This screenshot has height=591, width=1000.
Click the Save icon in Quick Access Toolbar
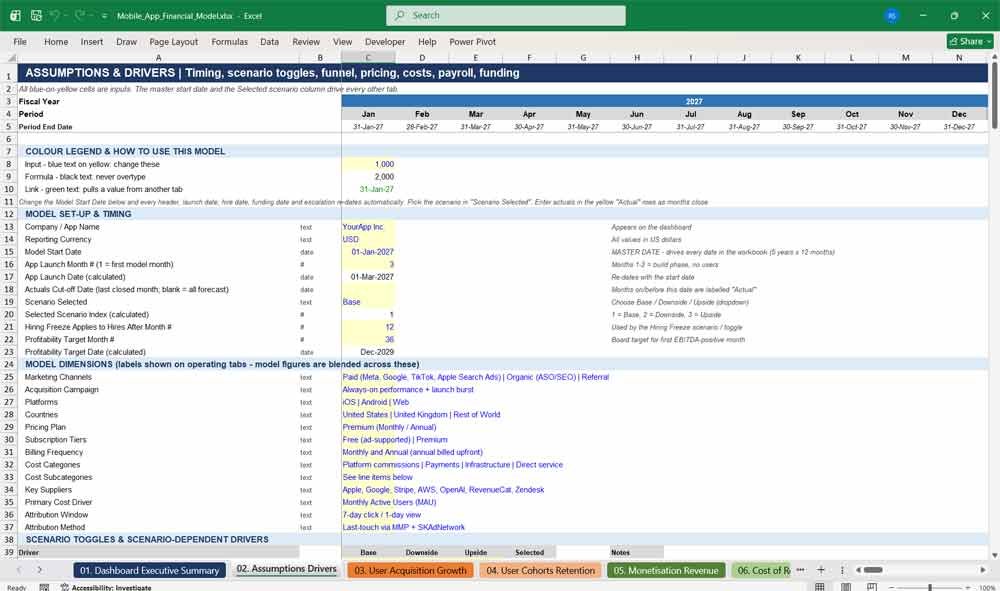[36, 15]
